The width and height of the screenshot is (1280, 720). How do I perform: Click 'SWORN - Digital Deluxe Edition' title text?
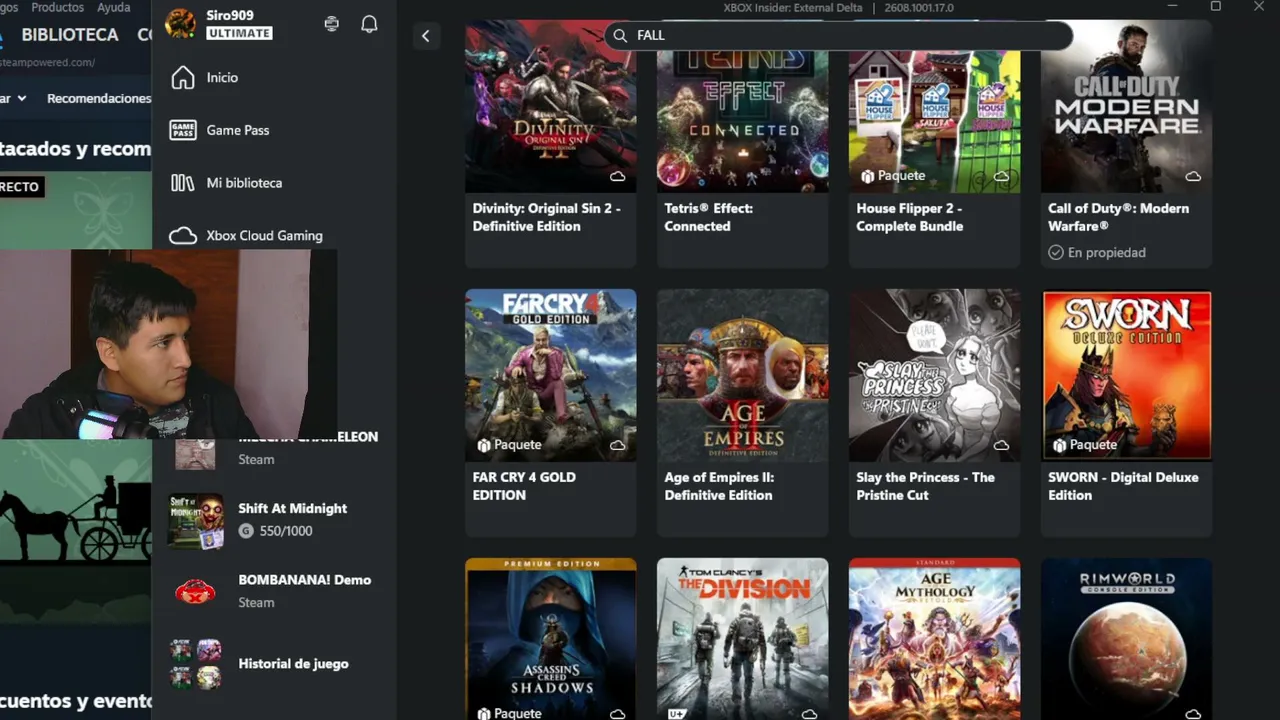1123,486
